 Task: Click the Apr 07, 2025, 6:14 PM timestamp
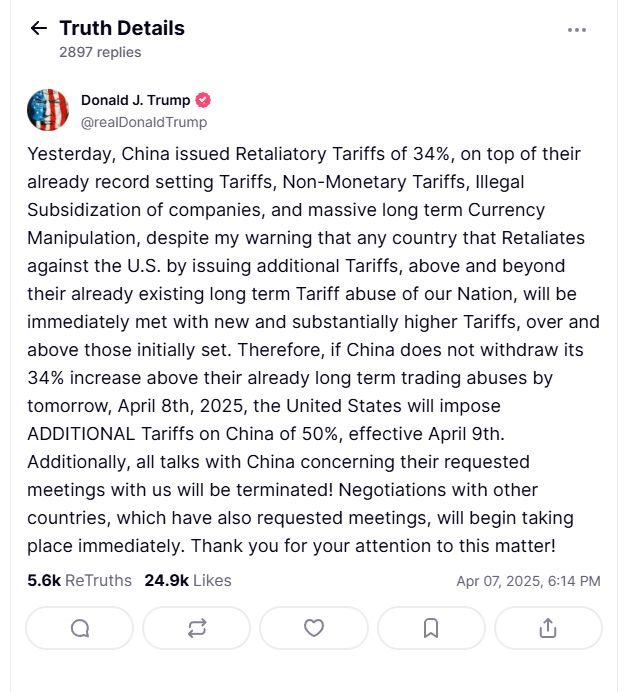pos(528,581)
